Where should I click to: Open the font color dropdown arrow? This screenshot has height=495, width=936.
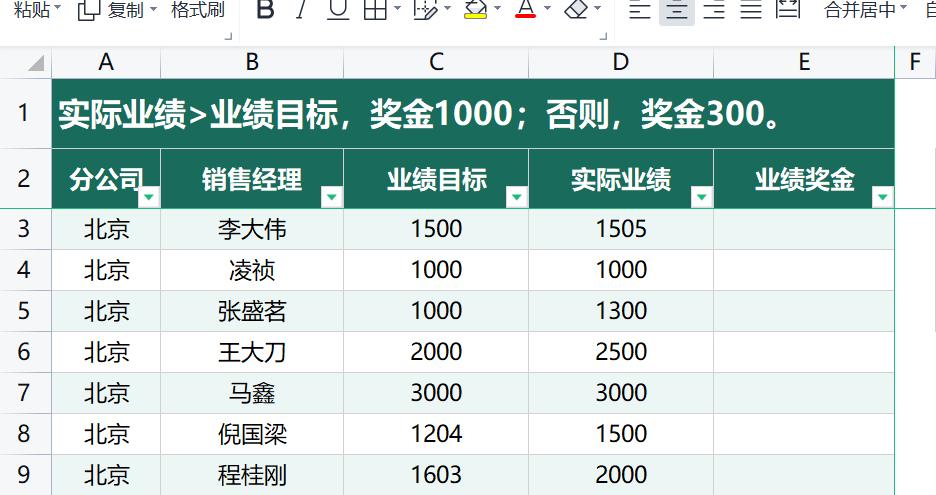point(547,9)
